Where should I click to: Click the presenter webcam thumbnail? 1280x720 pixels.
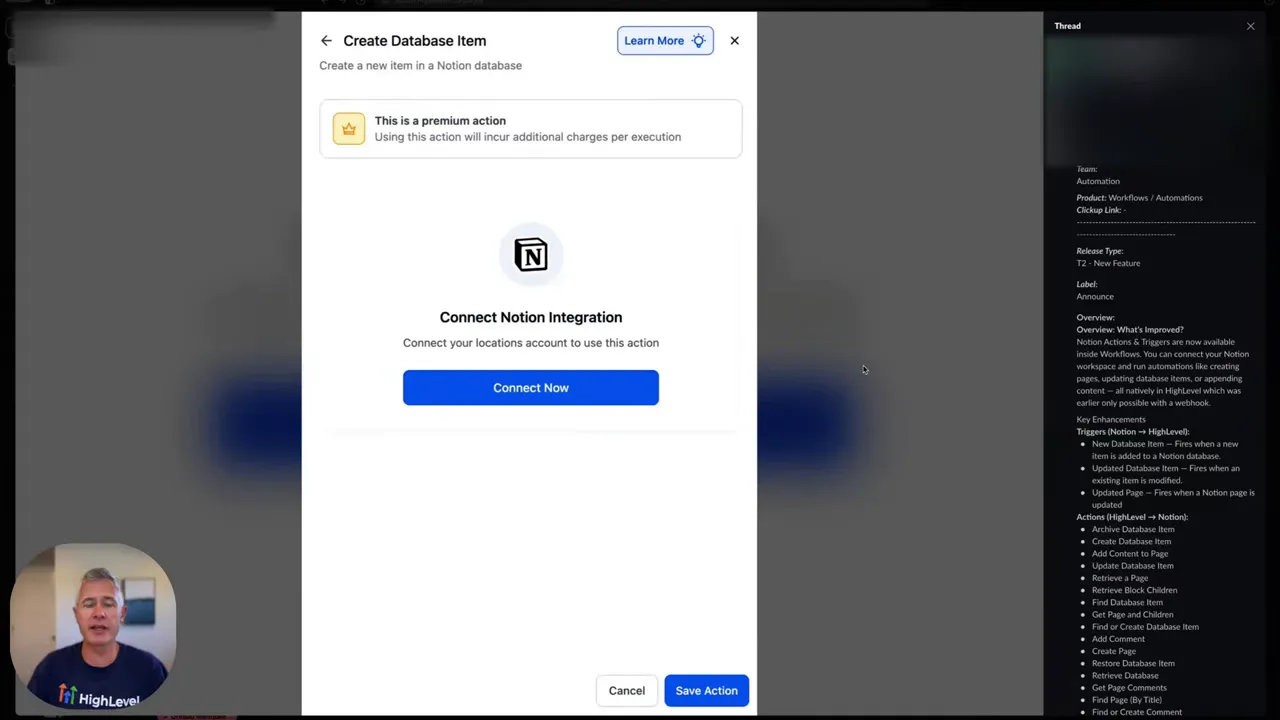point(93,620)
